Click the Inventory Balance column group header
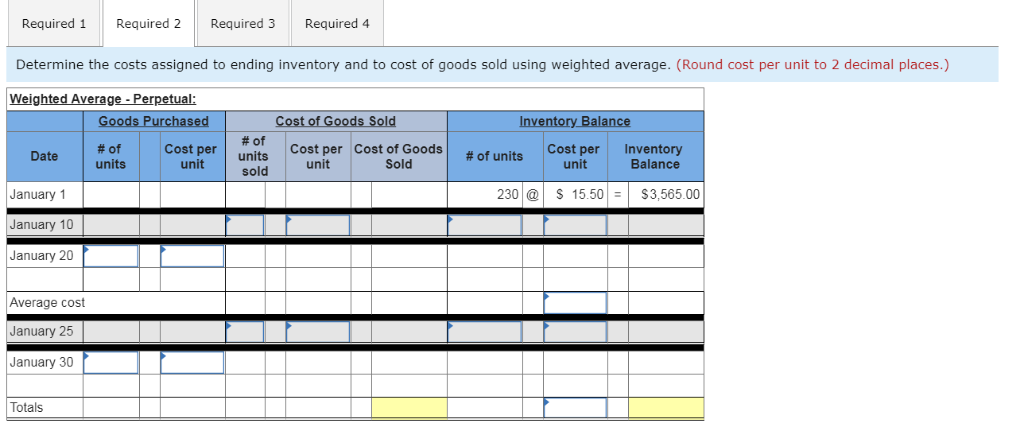The image size is (1024, 427). click(x=575, y=121)
